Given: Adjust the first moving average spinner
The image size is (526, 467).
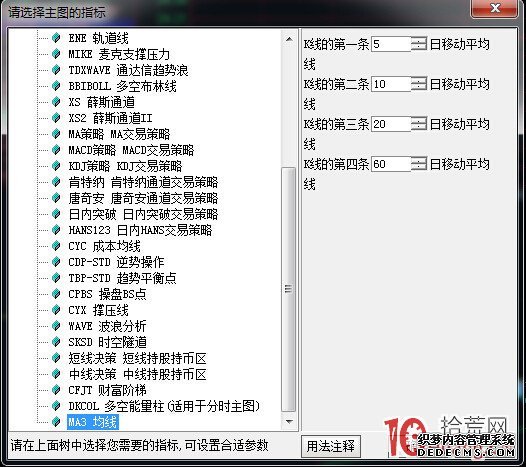Looking at the screenshot, I should coord(419,44).
